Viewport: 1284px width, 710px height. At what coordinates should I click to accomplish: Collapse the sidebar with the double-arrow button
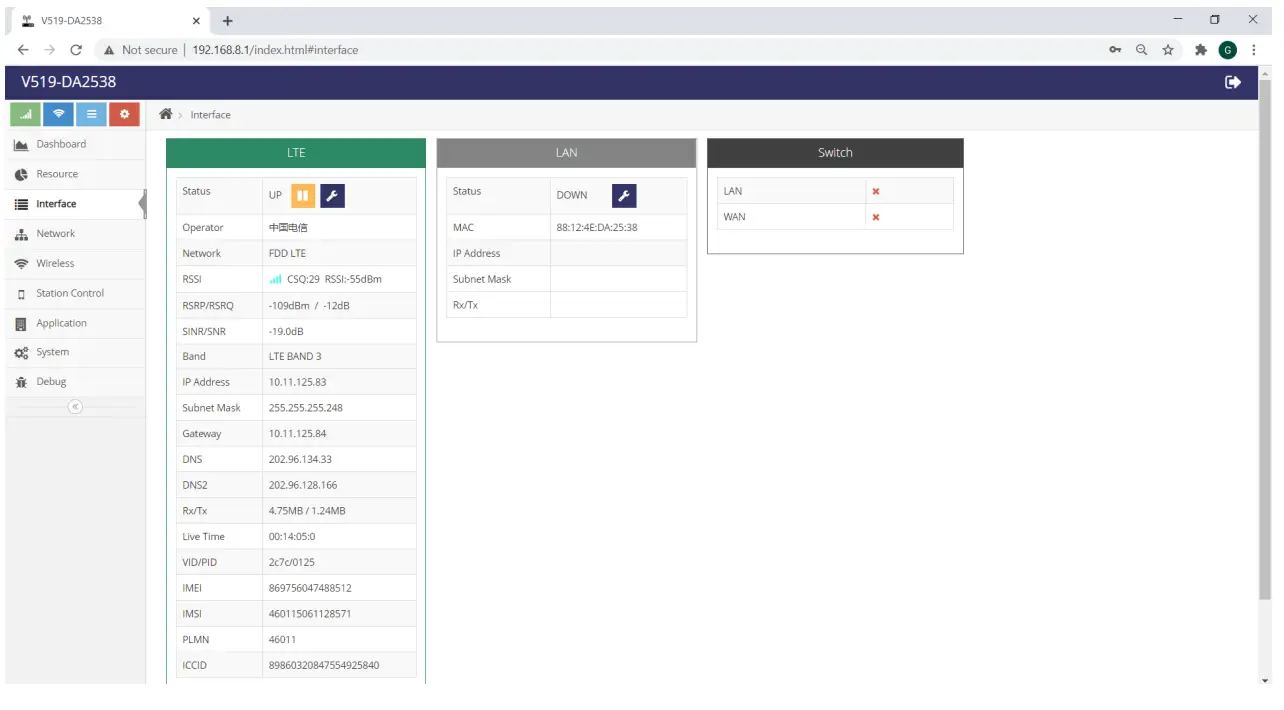coord(75,406)
